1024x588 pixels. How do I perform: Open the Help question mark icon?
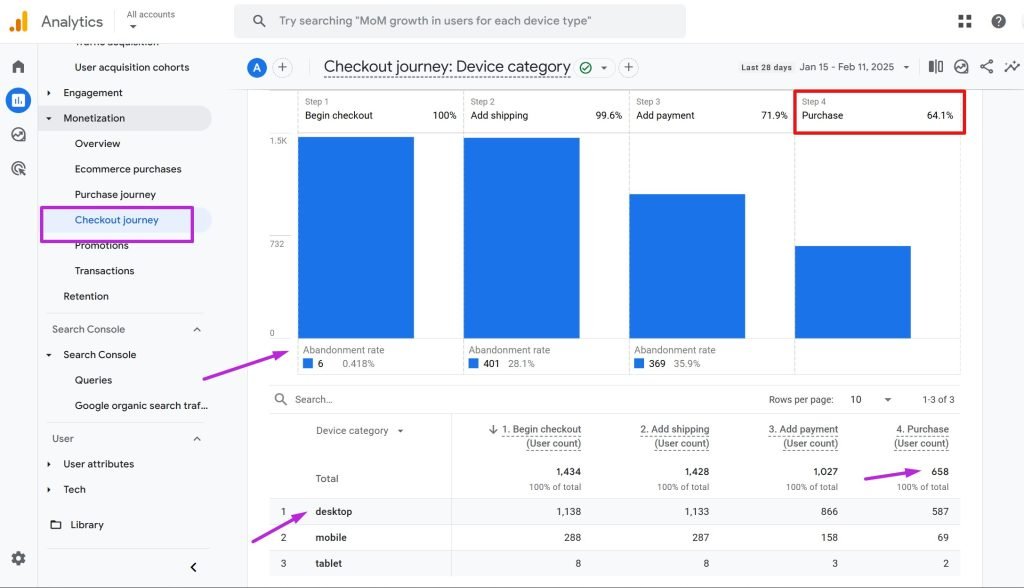(x=998, y=21)
